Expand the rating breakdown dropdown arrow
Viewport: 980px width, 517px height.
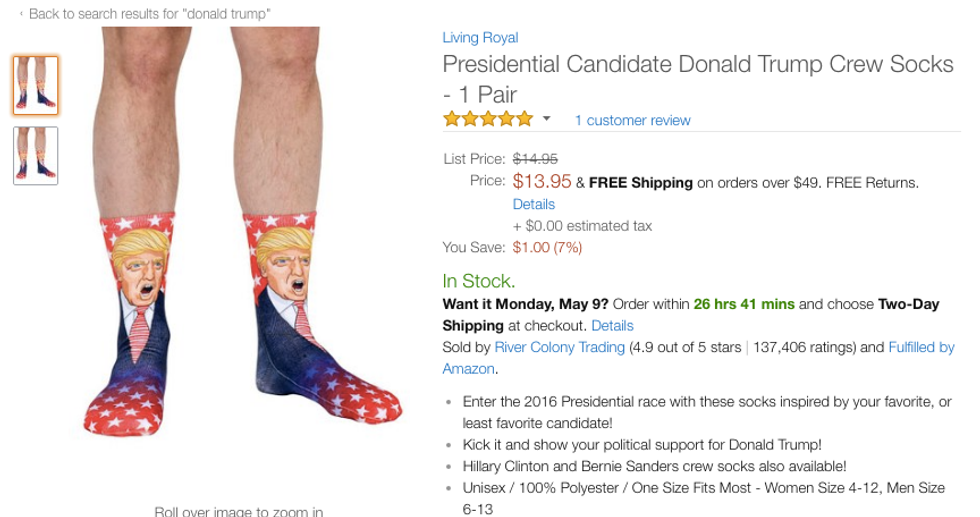[x=547, y=119]
